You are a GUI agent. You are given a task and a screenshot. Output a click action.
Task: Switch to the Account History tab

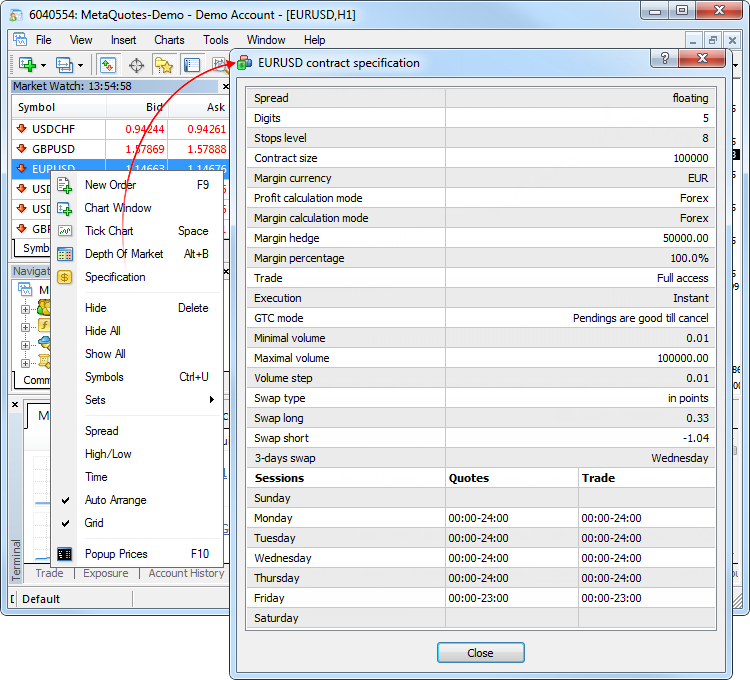click(x=186, y=573)
